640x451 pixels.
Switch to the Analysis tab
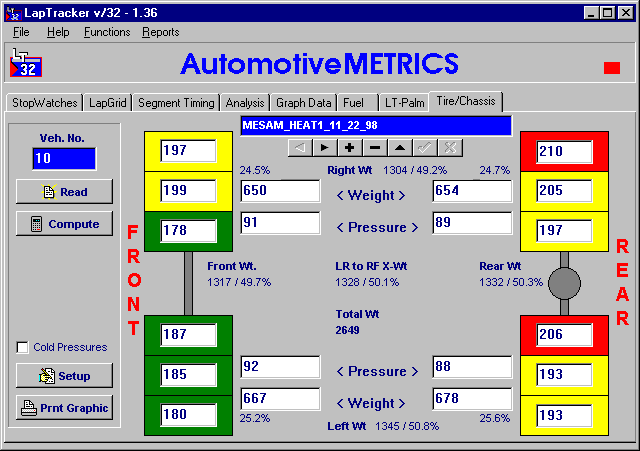245,103
